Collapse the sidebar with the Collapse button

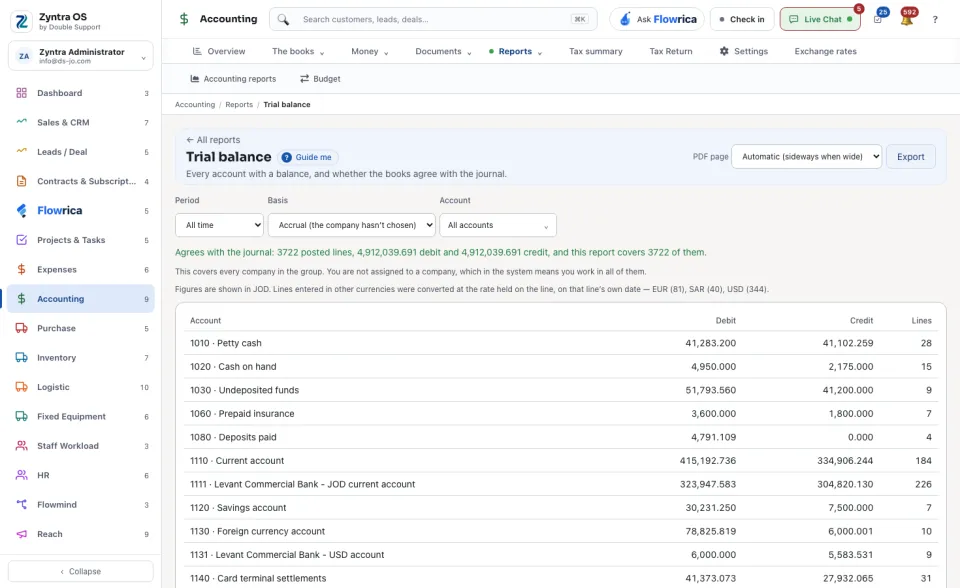(81, 571)
